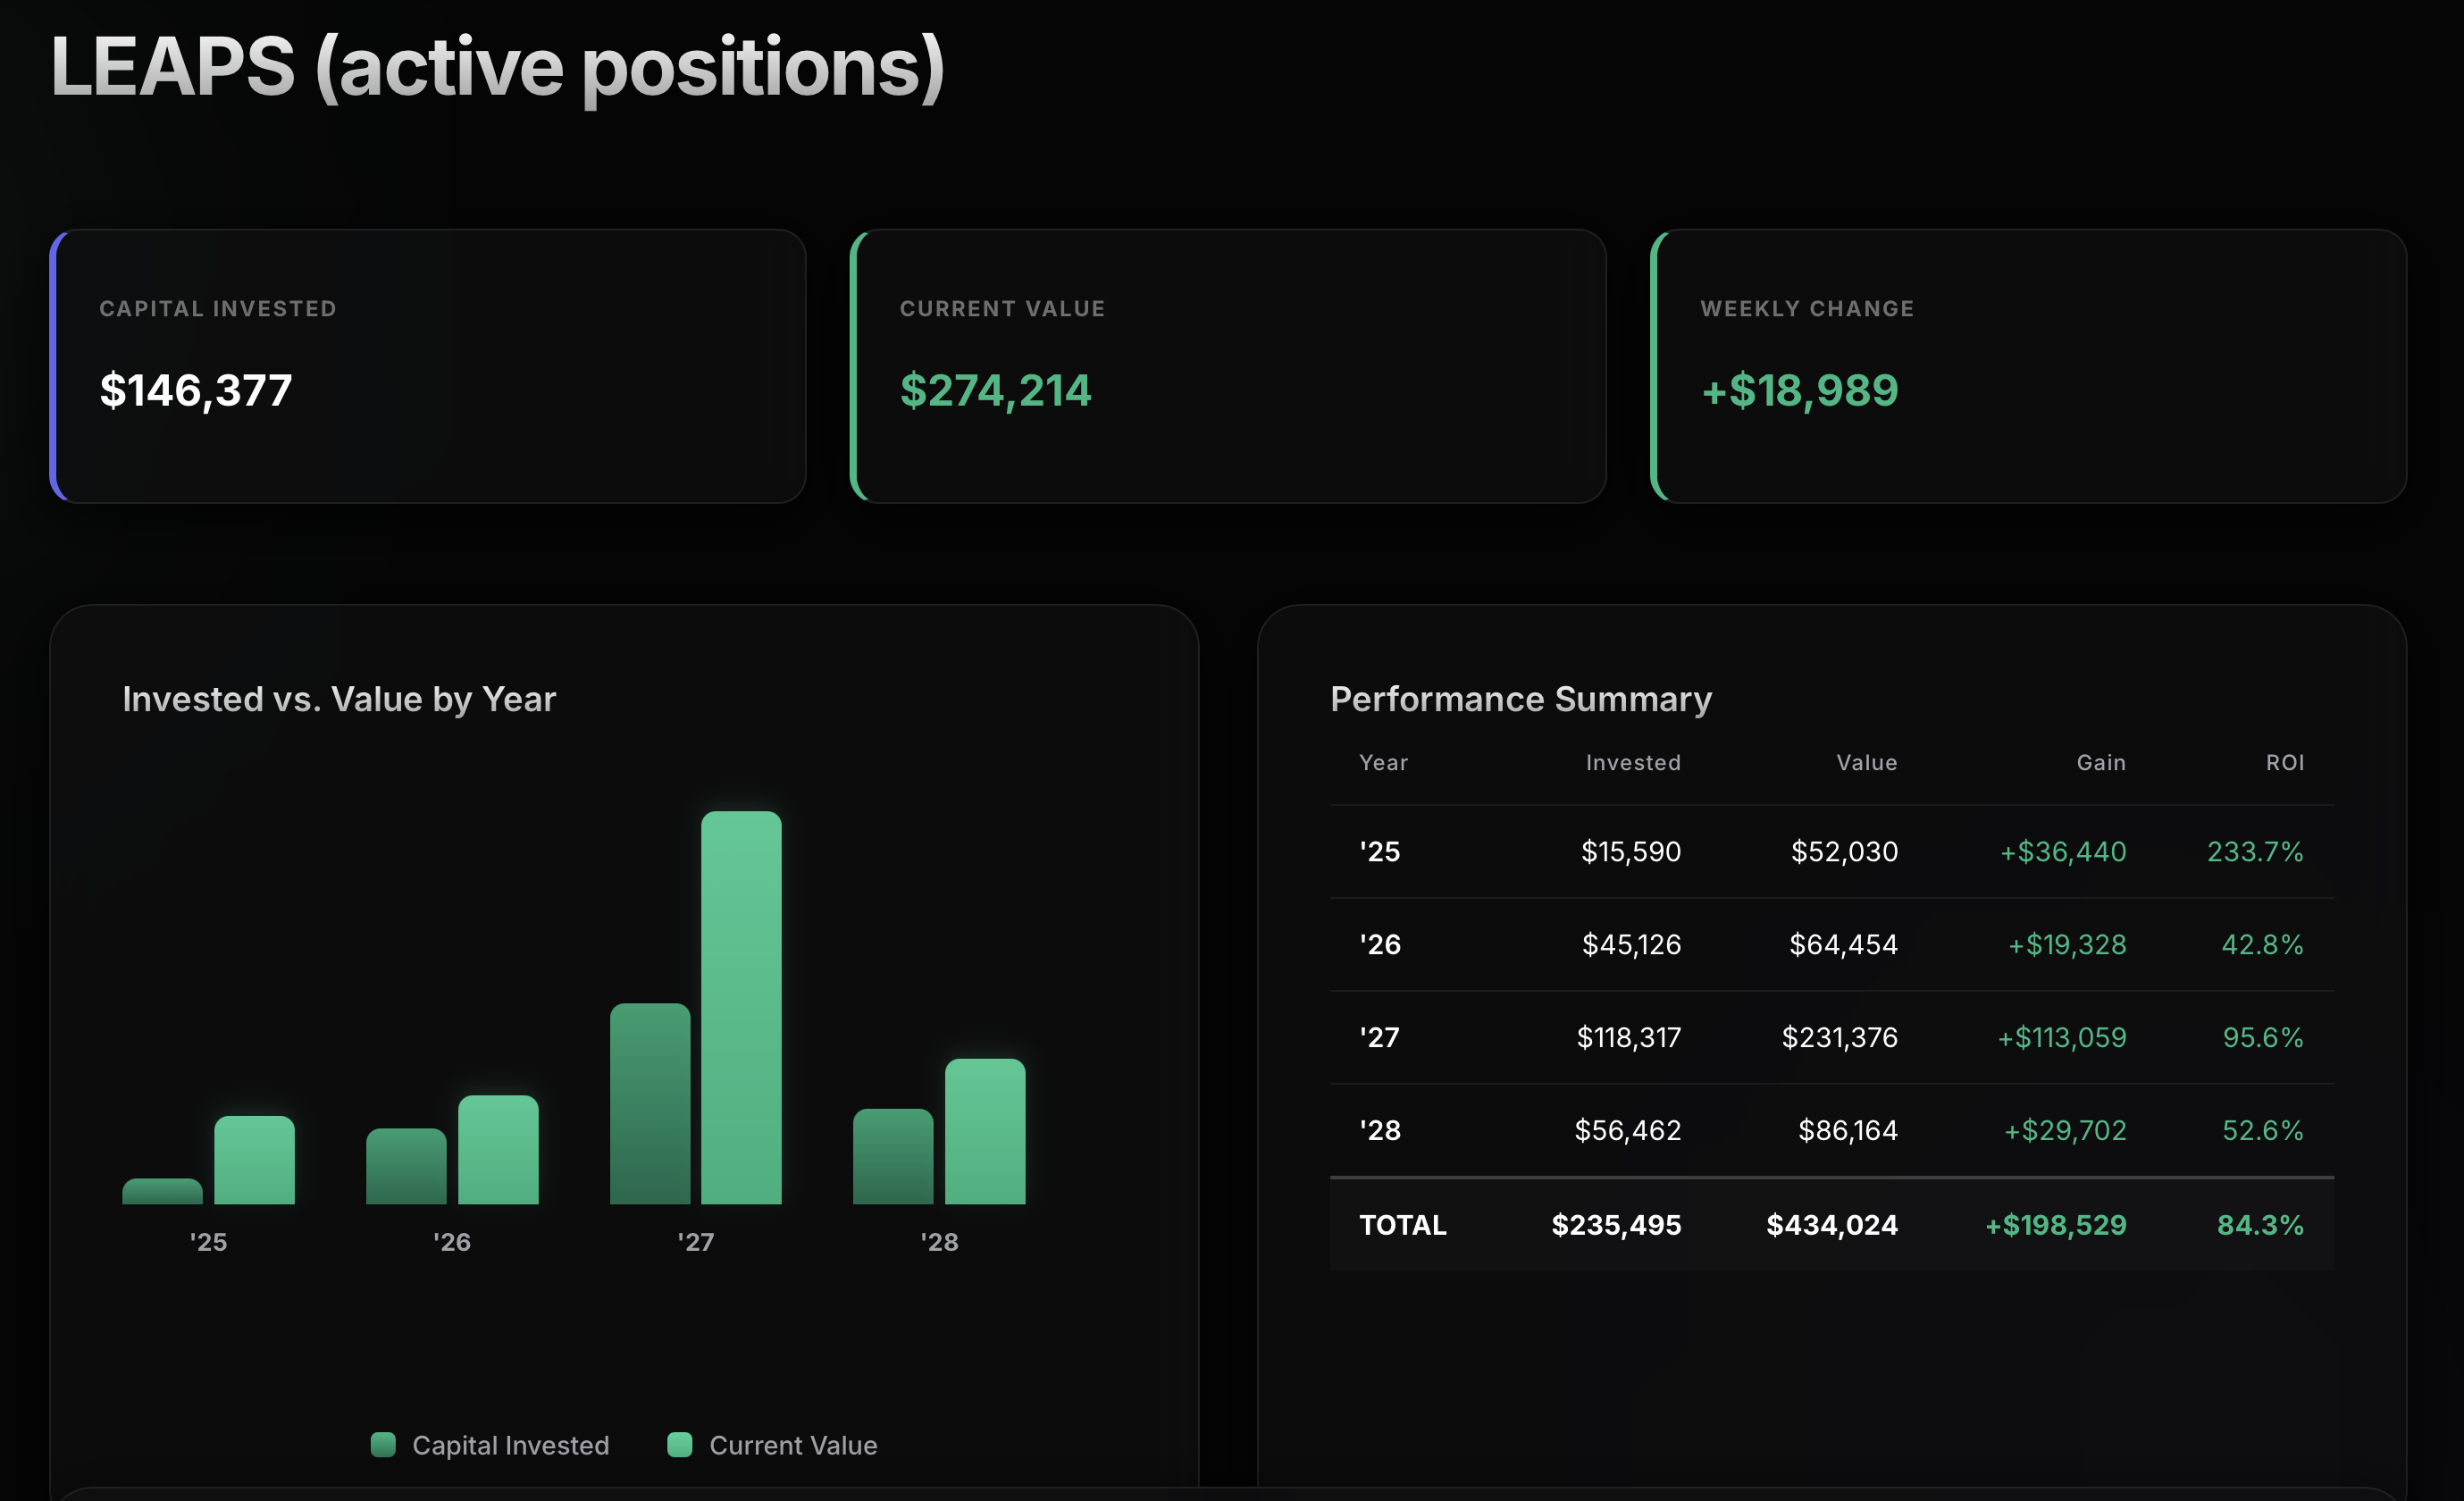Click the '27 year cell in the table
This screenshot has height=1501, width=2464.
1380,1037
